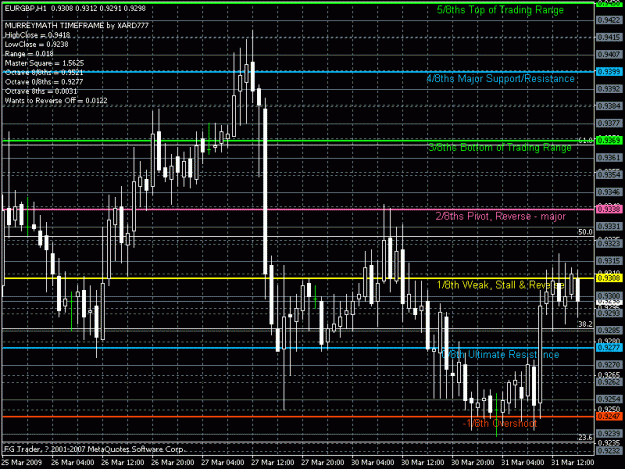Click the gray 0.9254 price axis label
Viewport: 625px width, 469px height.
point(609,399)
